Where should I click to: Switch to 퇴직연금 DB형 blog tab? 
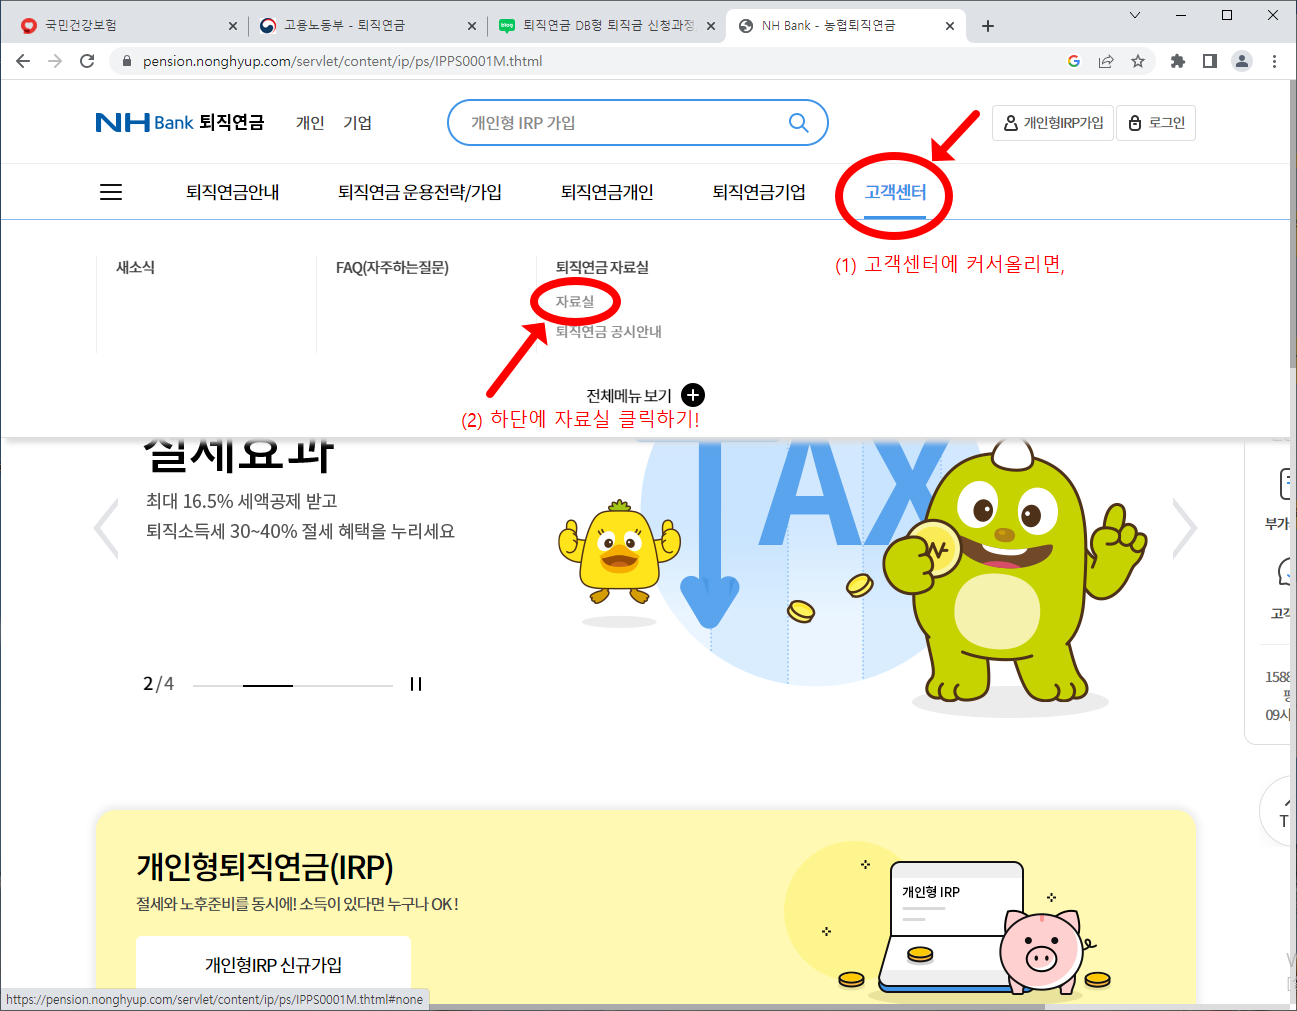click(607, 26)
